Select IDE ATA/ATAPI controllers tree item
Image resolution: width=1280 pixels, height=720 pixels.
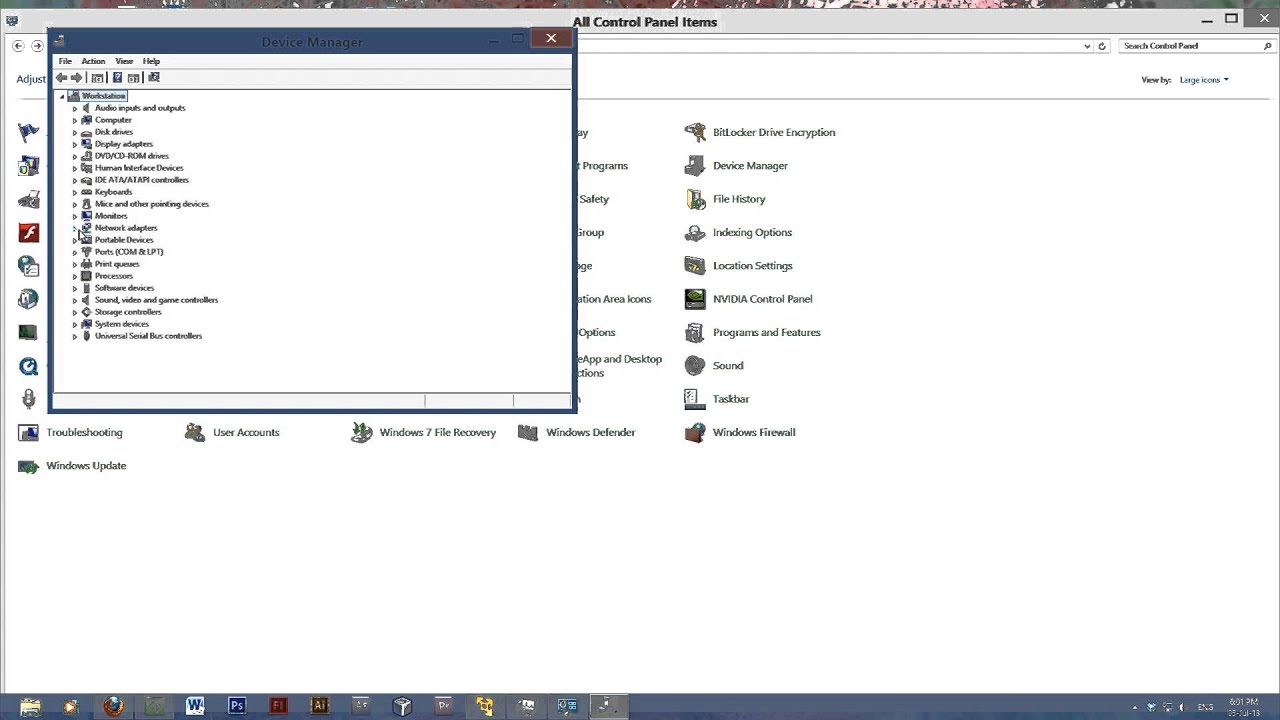[x=142, y=180]
